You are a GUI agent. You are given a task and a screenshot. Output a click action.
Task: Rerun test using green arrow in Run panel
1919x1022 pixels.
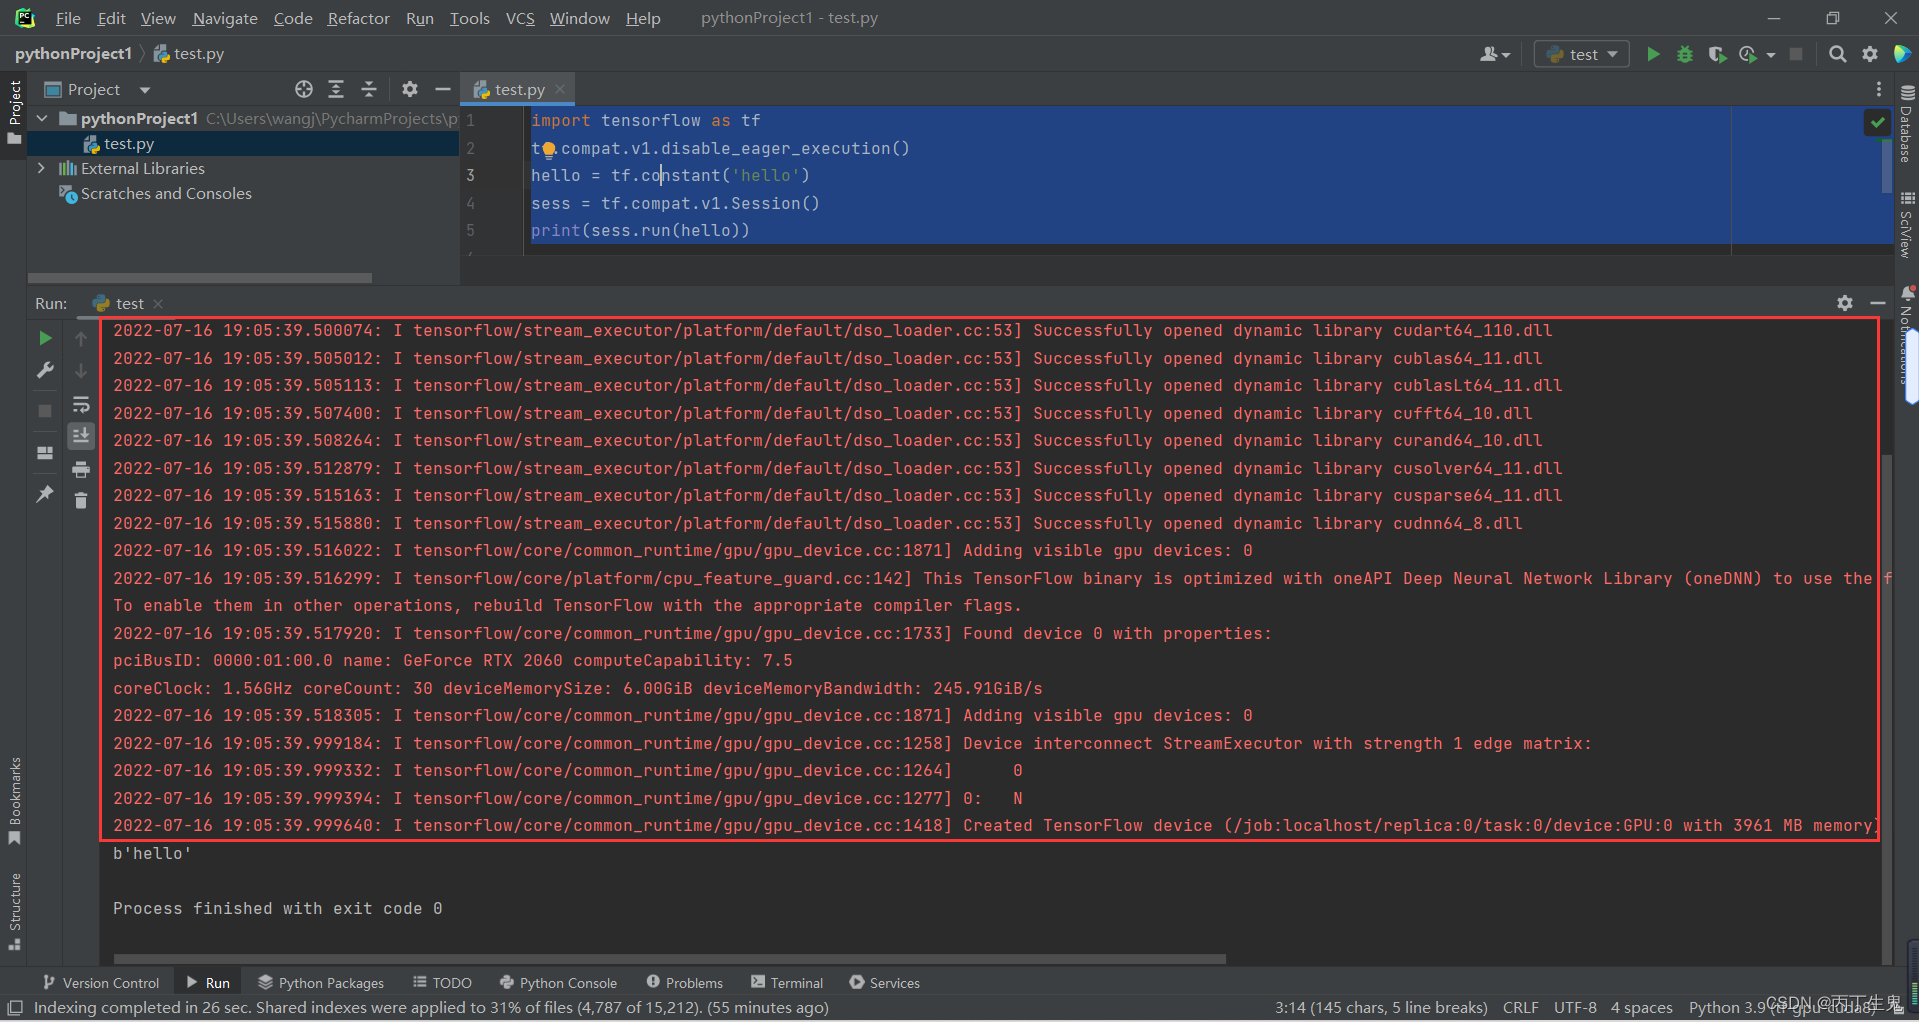click(45, 339)
